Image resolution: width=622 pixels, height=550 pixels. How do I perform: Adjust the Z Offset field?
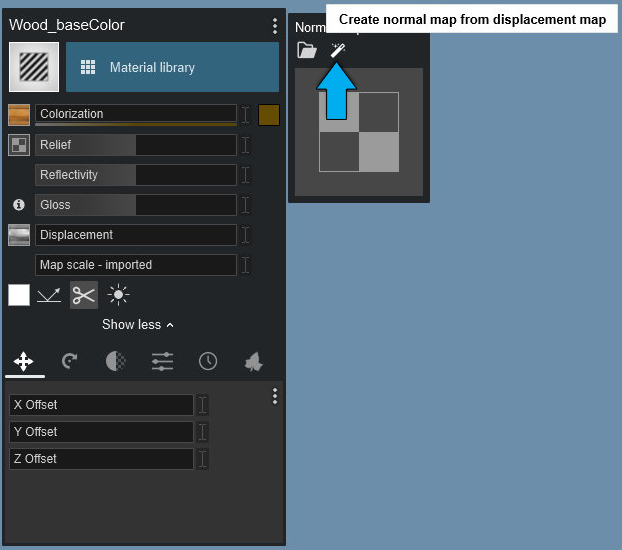(101, 459)
